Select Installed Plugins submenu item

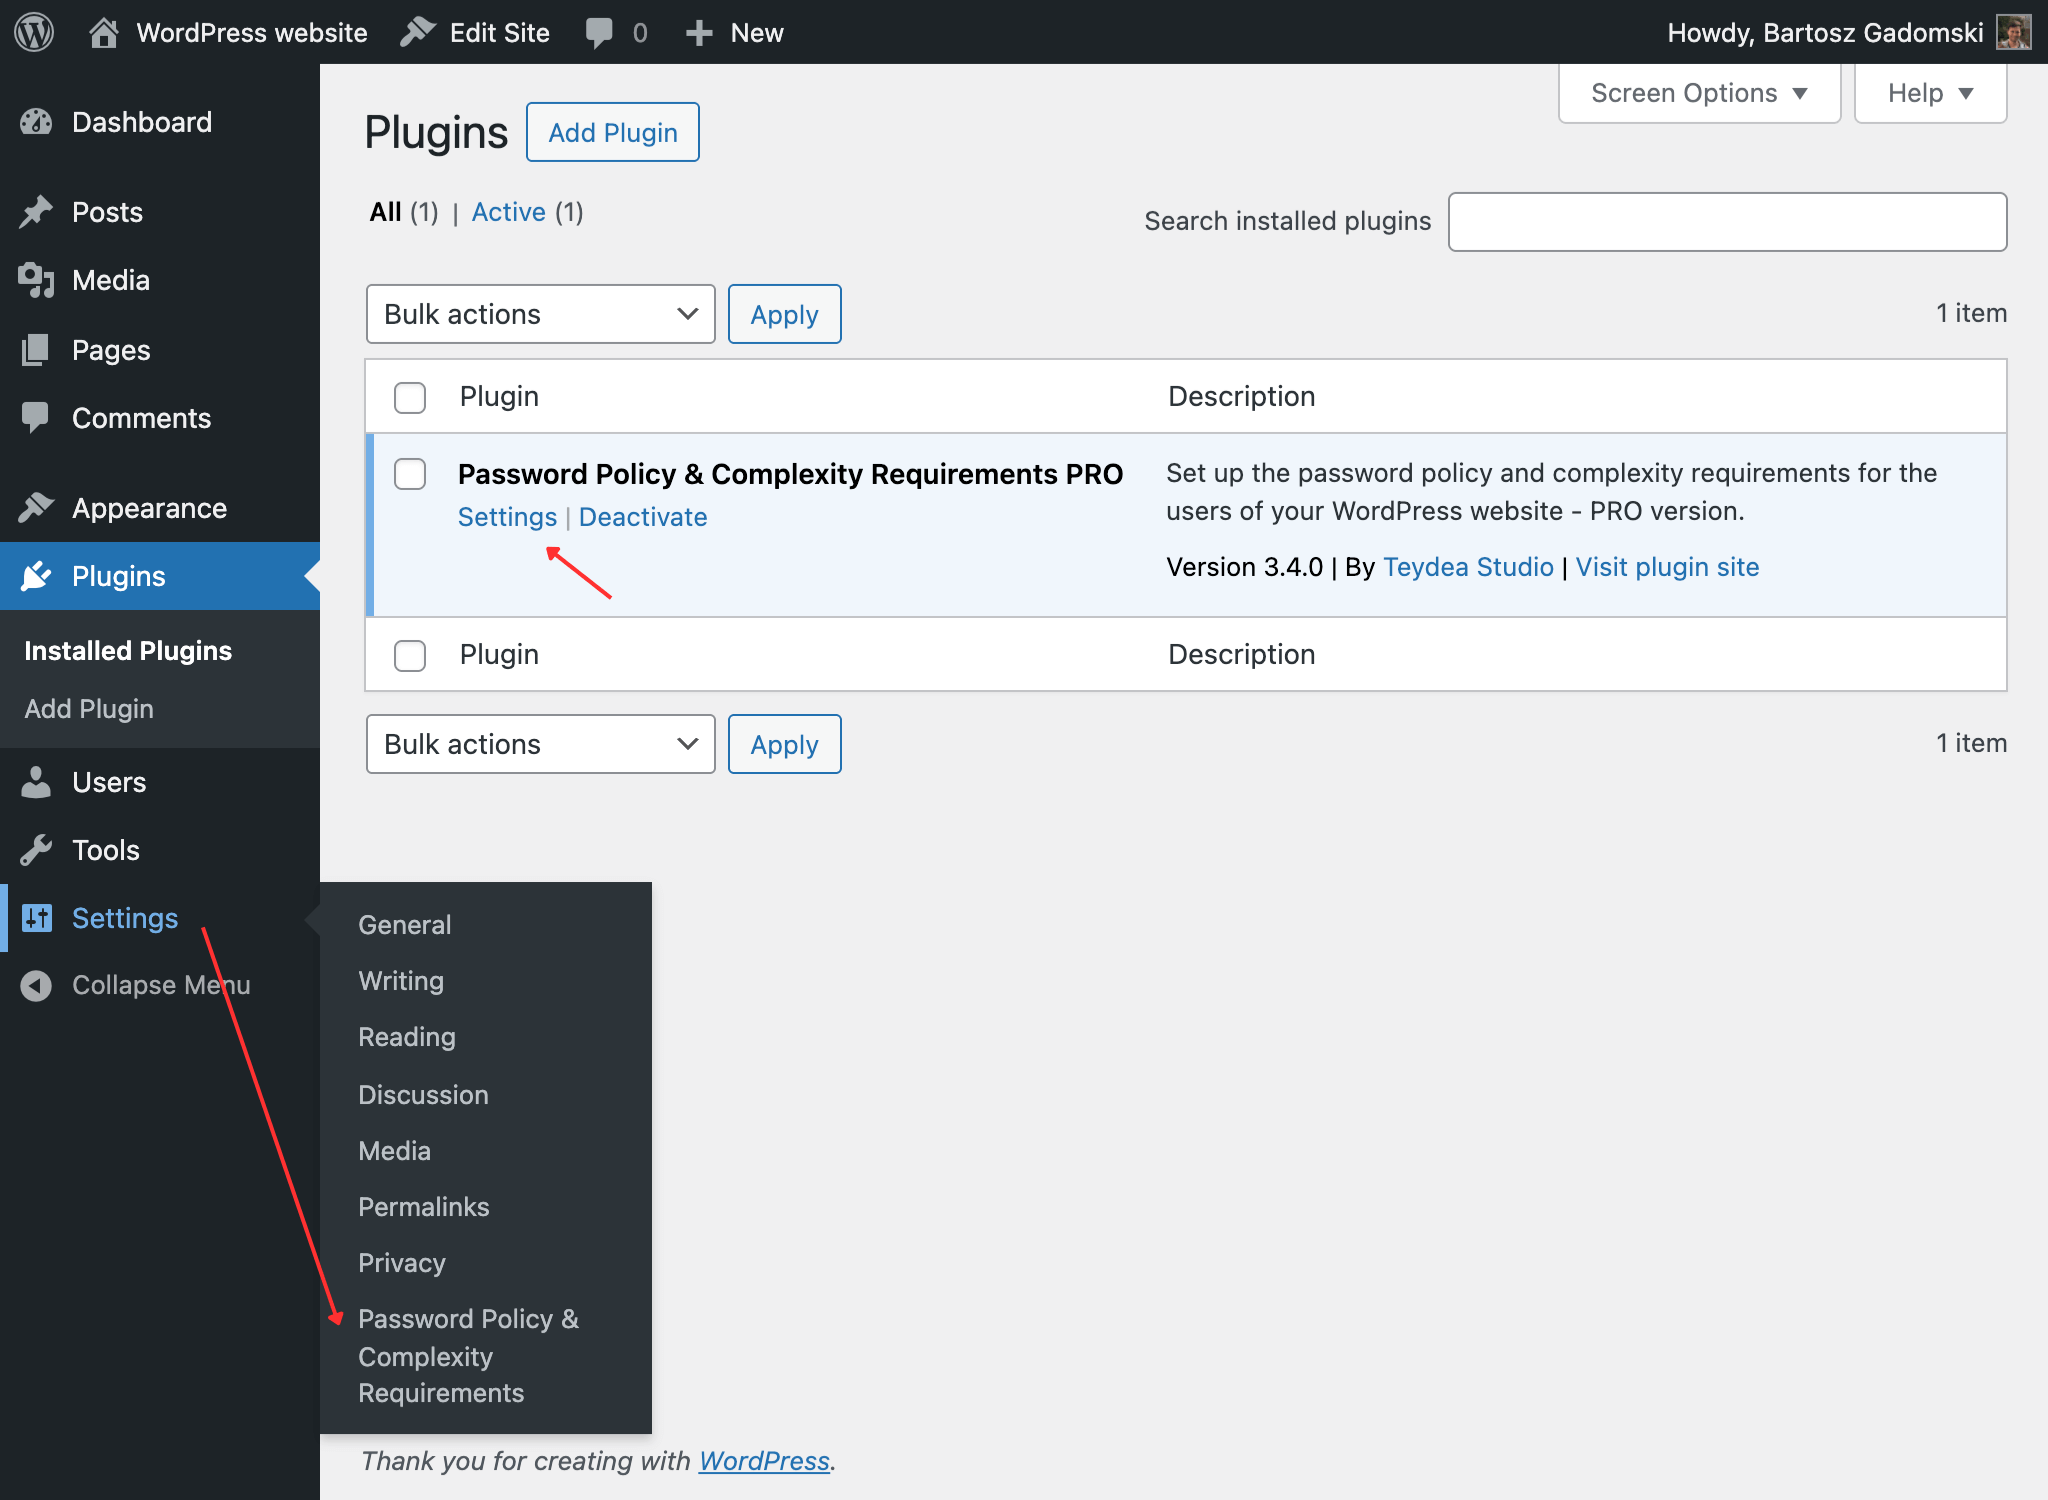(128, 651)
